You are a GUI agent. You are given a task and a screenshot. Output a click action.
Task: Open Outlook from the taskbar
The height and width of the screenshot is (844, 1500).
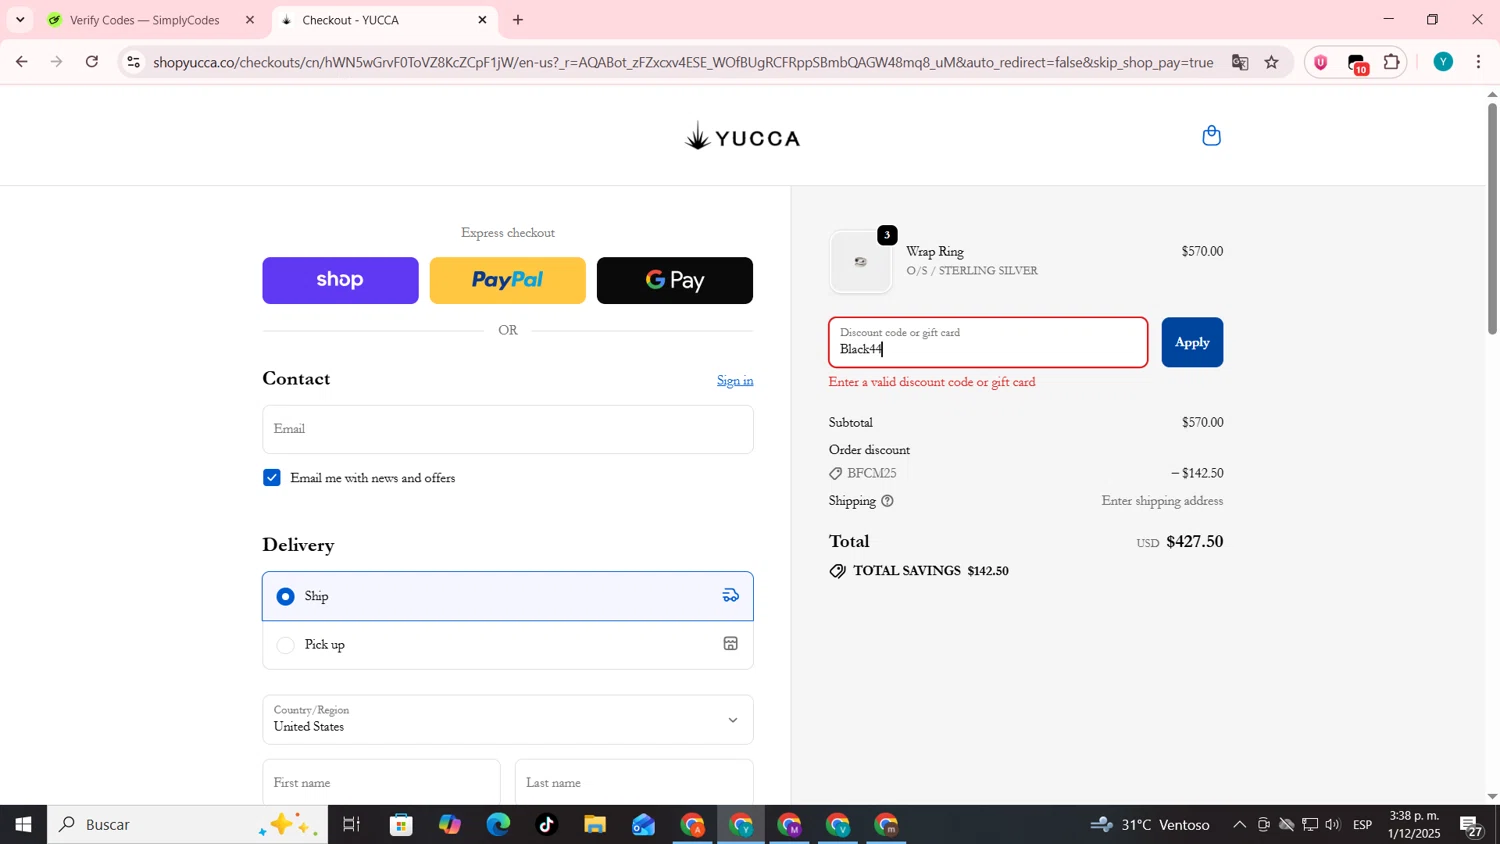pos(643,825)
